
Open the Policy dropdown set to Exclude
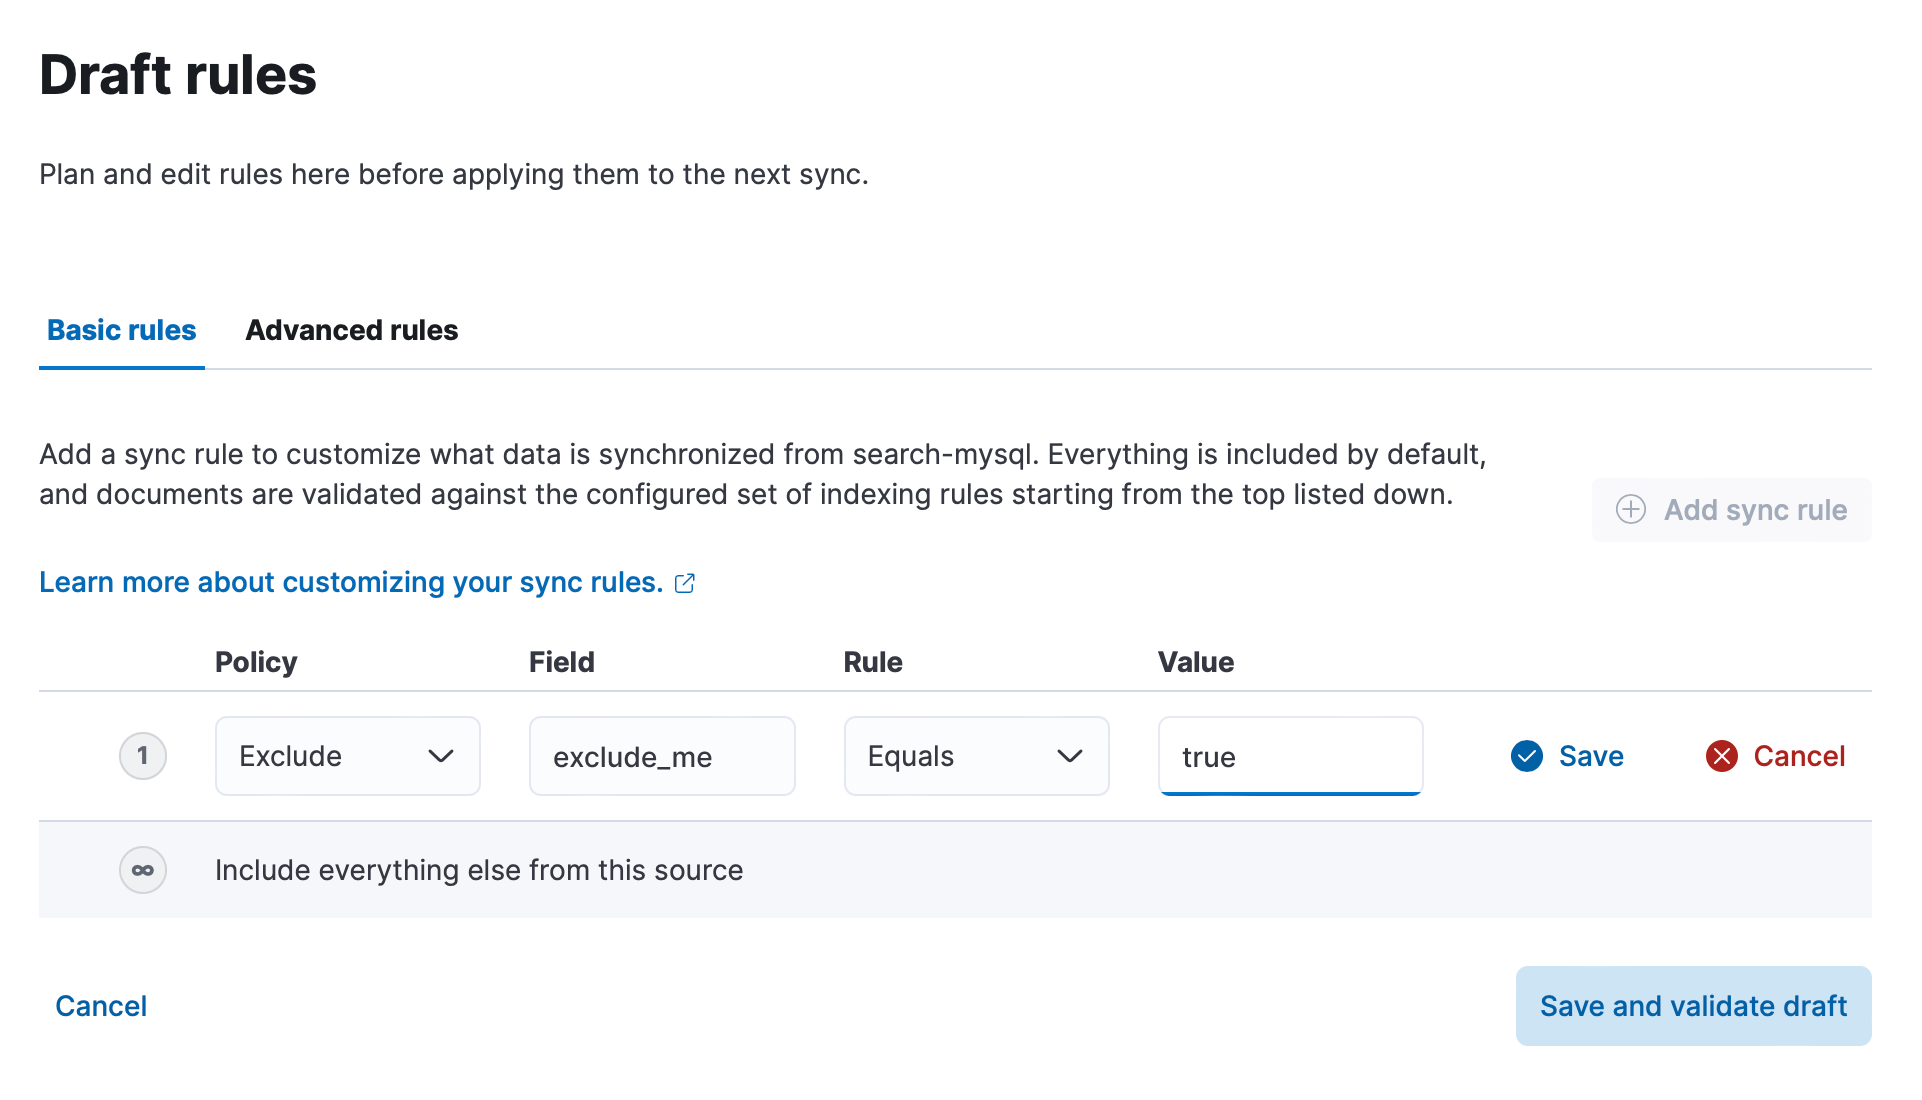click(x=348, y=756)
